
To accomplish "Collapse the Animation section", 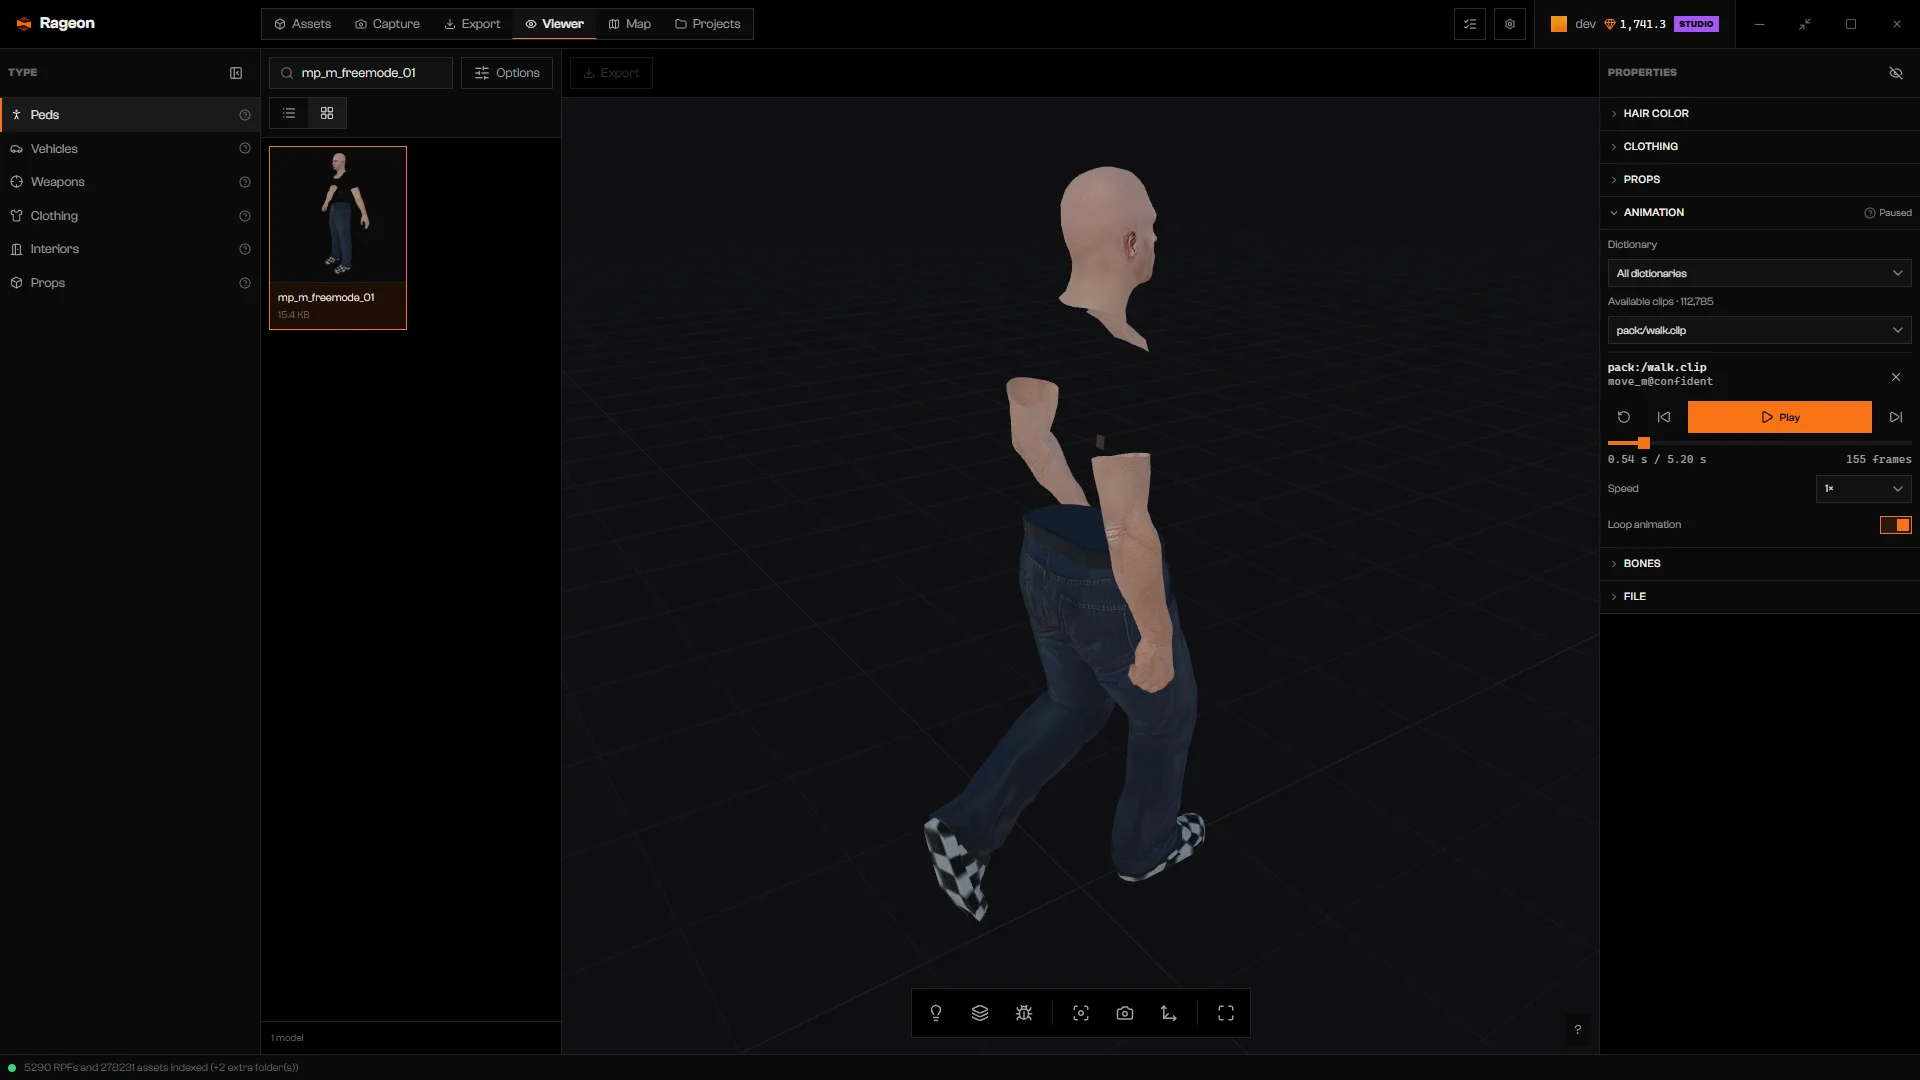I will 1759,212.
